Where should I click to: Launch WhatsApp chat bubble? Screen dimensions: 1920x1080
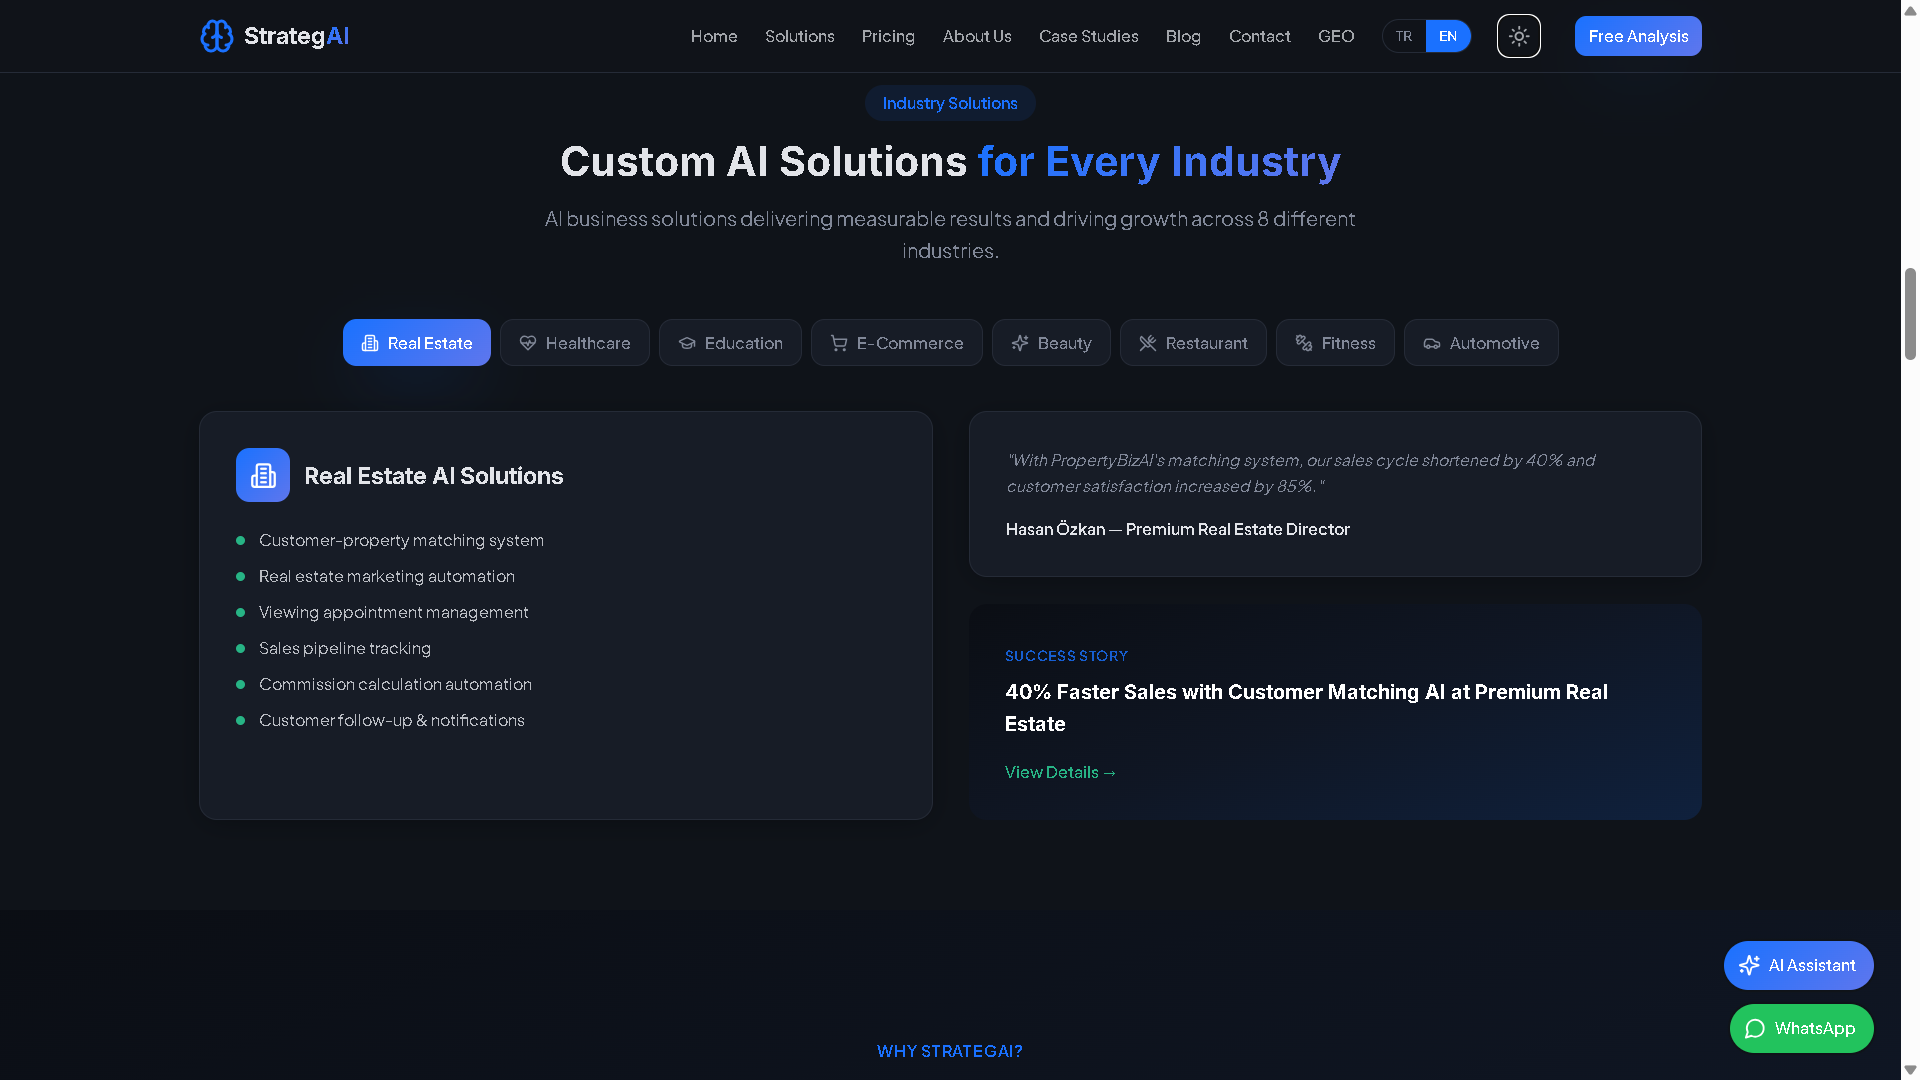(x=1801, y=1028)
